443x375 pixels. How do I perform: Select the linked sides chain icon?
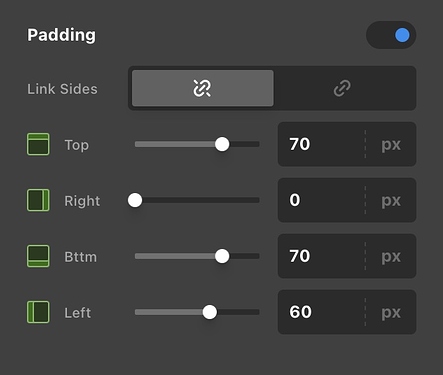pyautogui.click(x=342, y=88)
